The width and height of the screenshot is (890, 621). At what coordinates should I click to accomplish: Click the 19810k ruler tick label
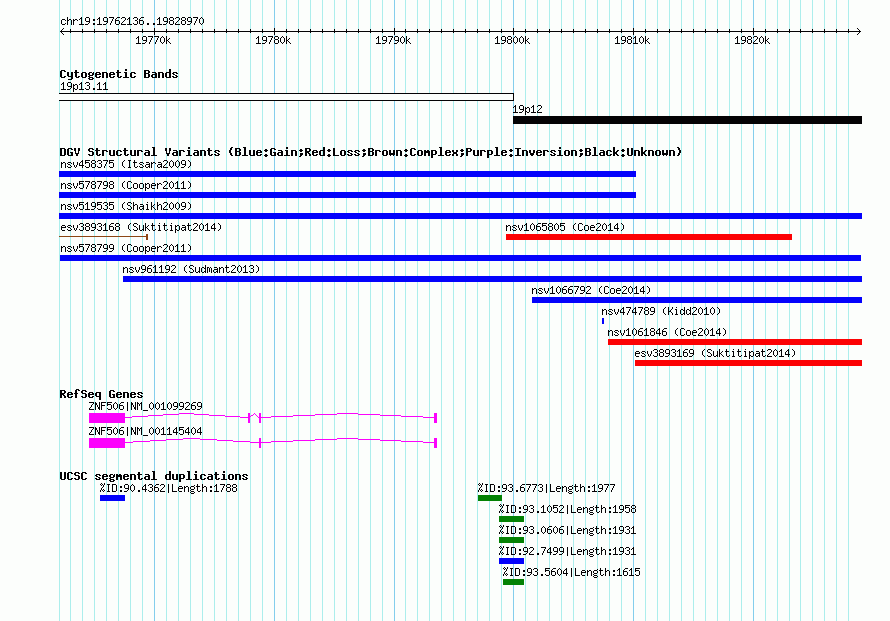[x=632, y=40]
